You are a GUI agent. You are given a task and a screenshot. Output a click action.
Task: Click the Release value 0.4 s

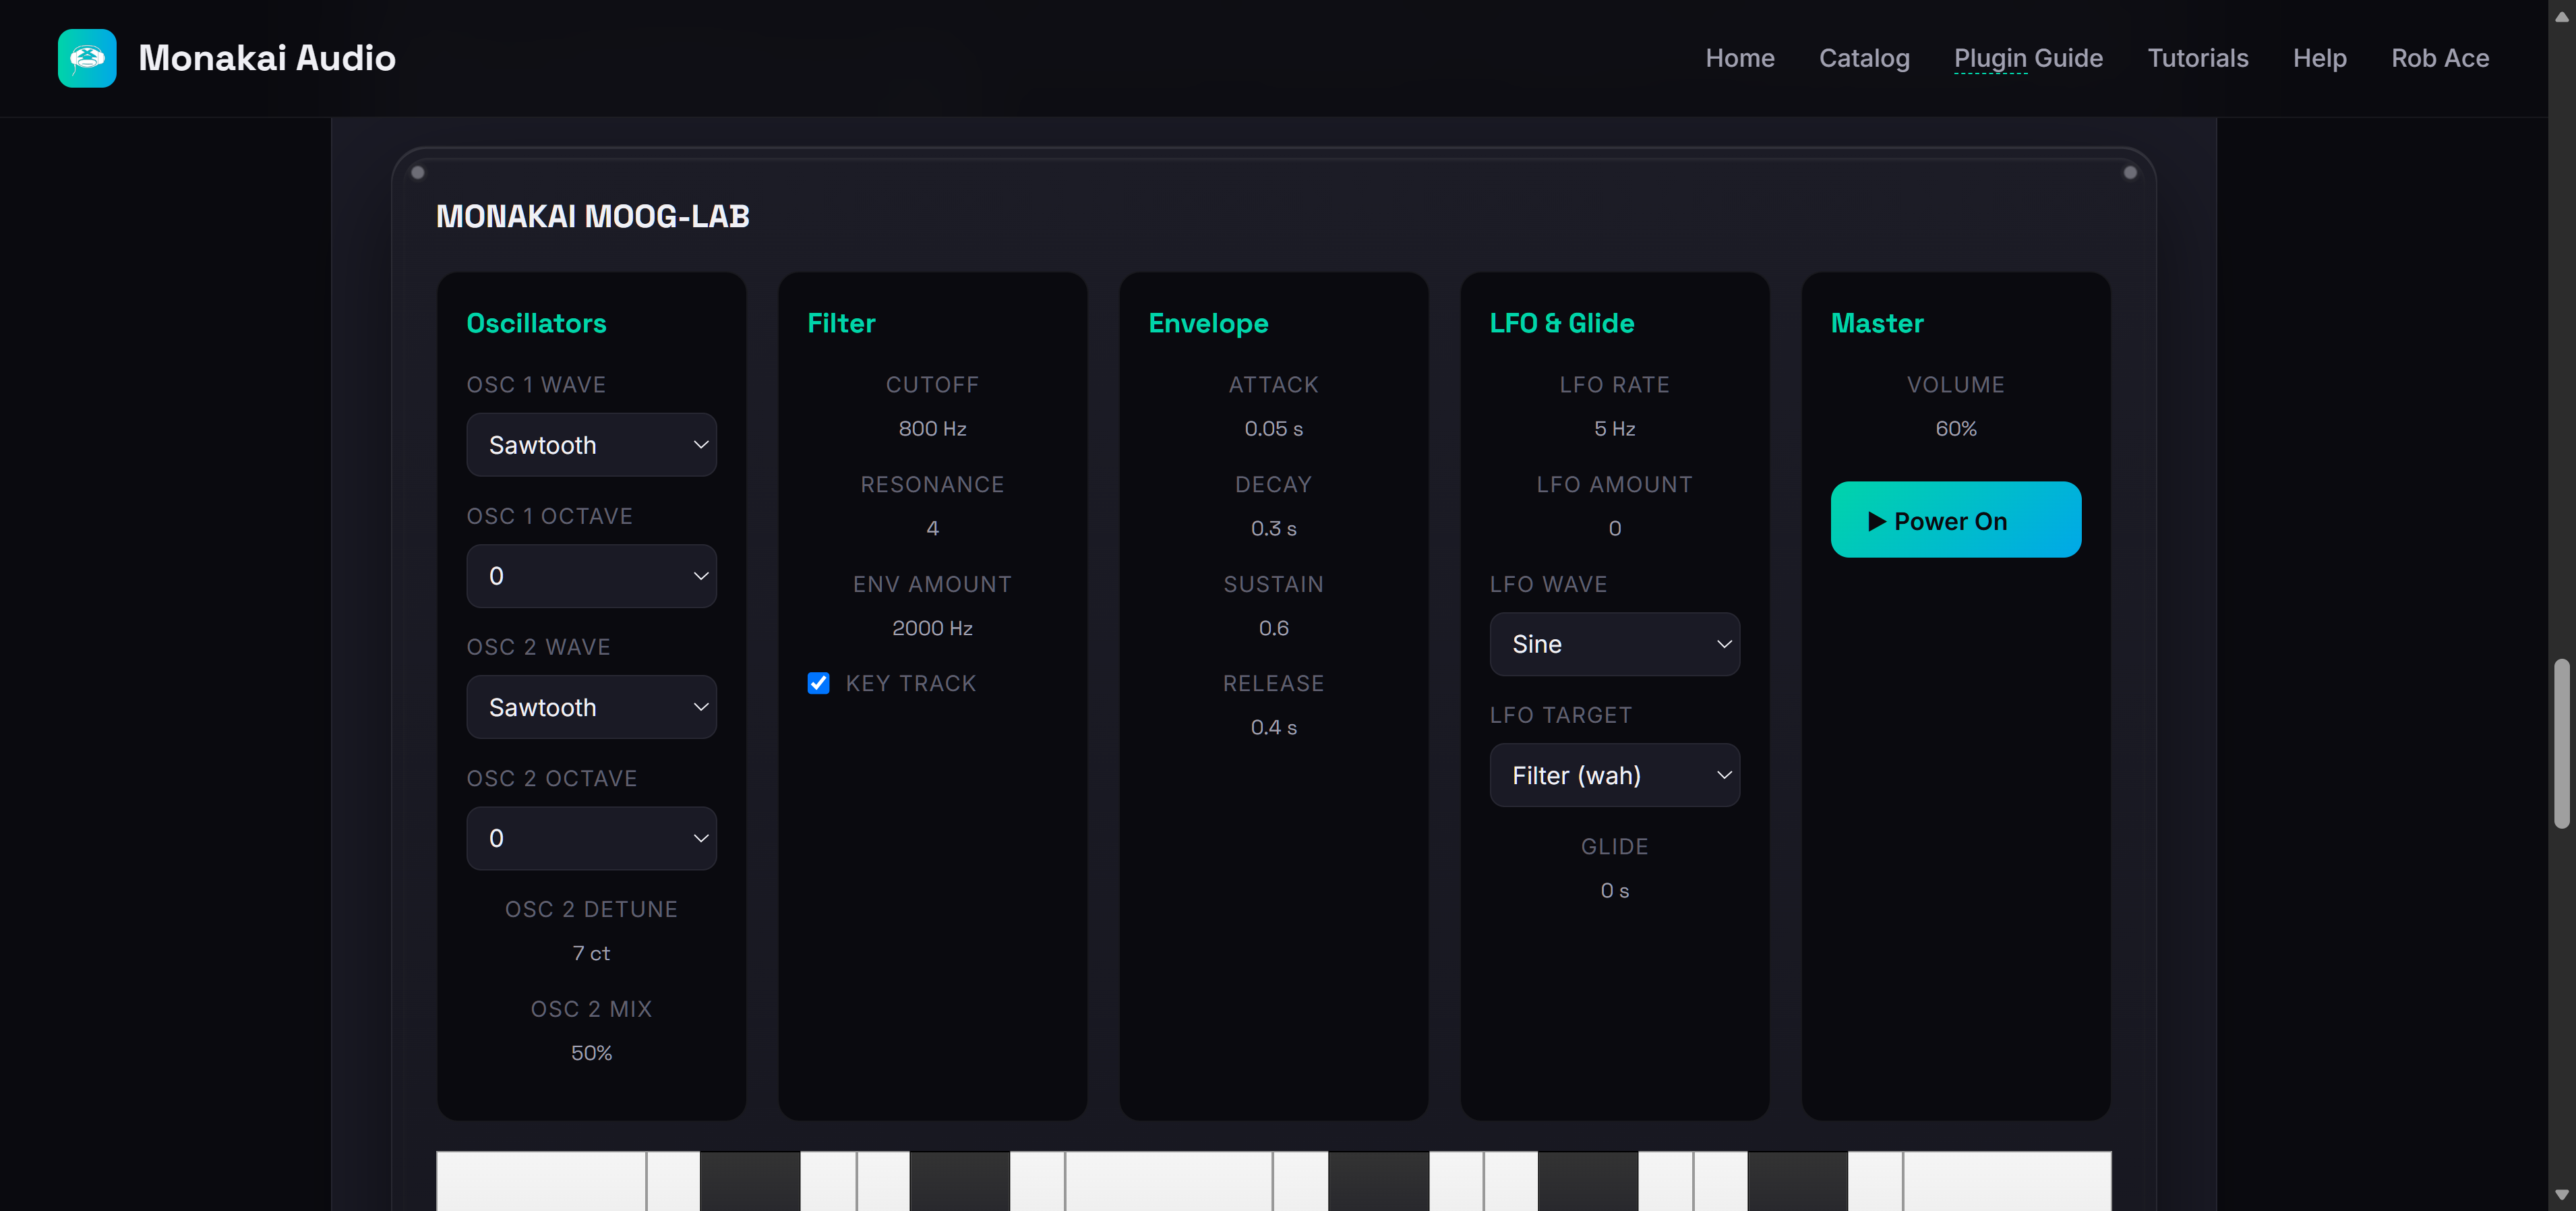pyautogui.click(x=1273, y=727)
